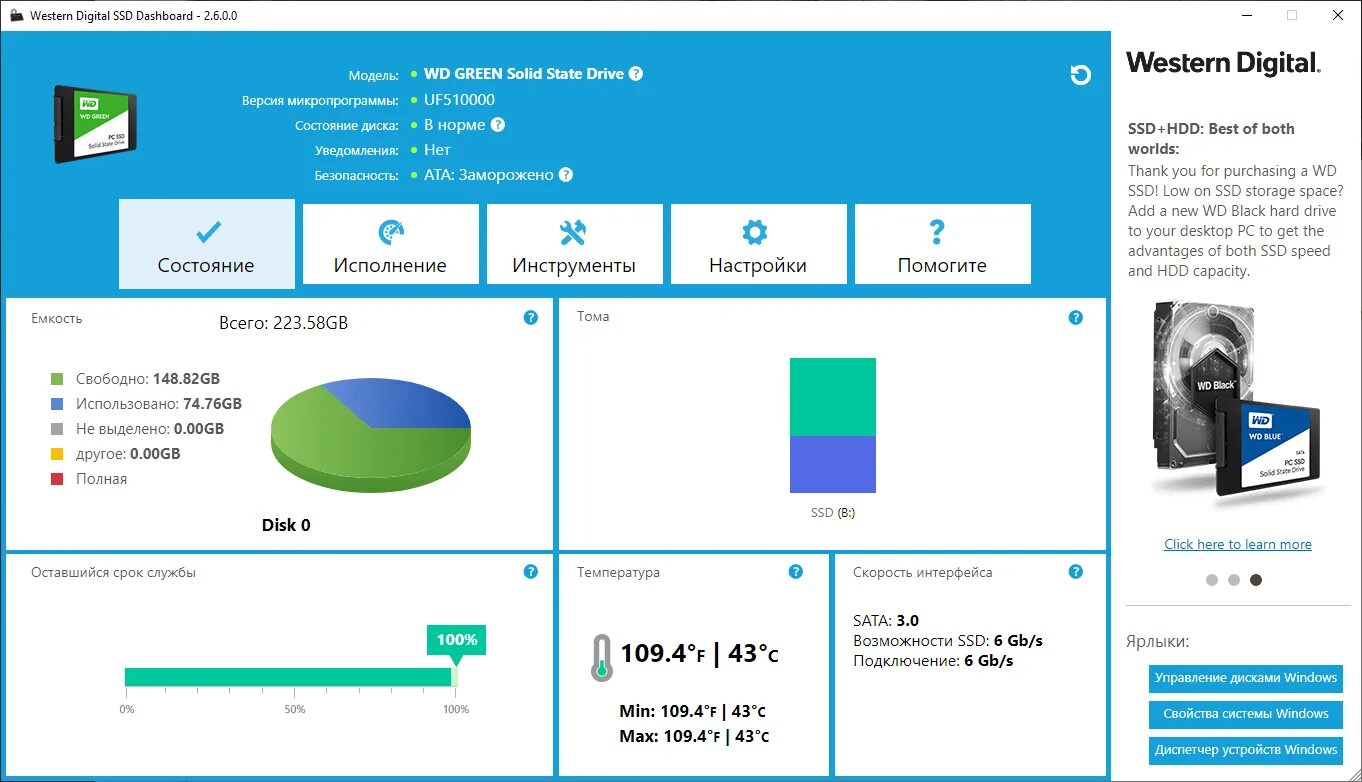The height and width of the screenshot is (782, 1362).
Task: Click the Помогите question mark icon
Action: coord(936,231)
